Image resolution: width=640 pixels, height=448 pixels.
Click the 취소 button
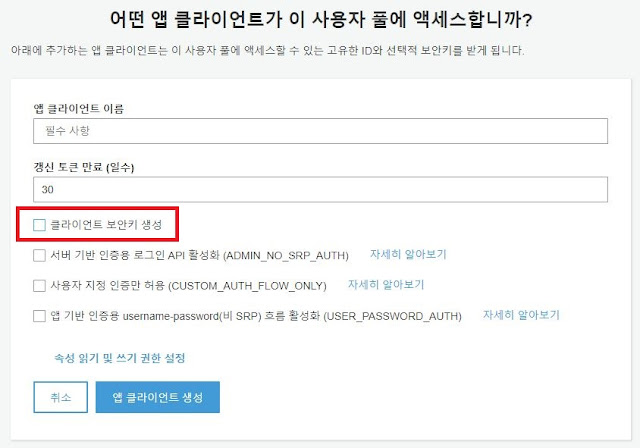pyautogui.click(x=60, y=397)
